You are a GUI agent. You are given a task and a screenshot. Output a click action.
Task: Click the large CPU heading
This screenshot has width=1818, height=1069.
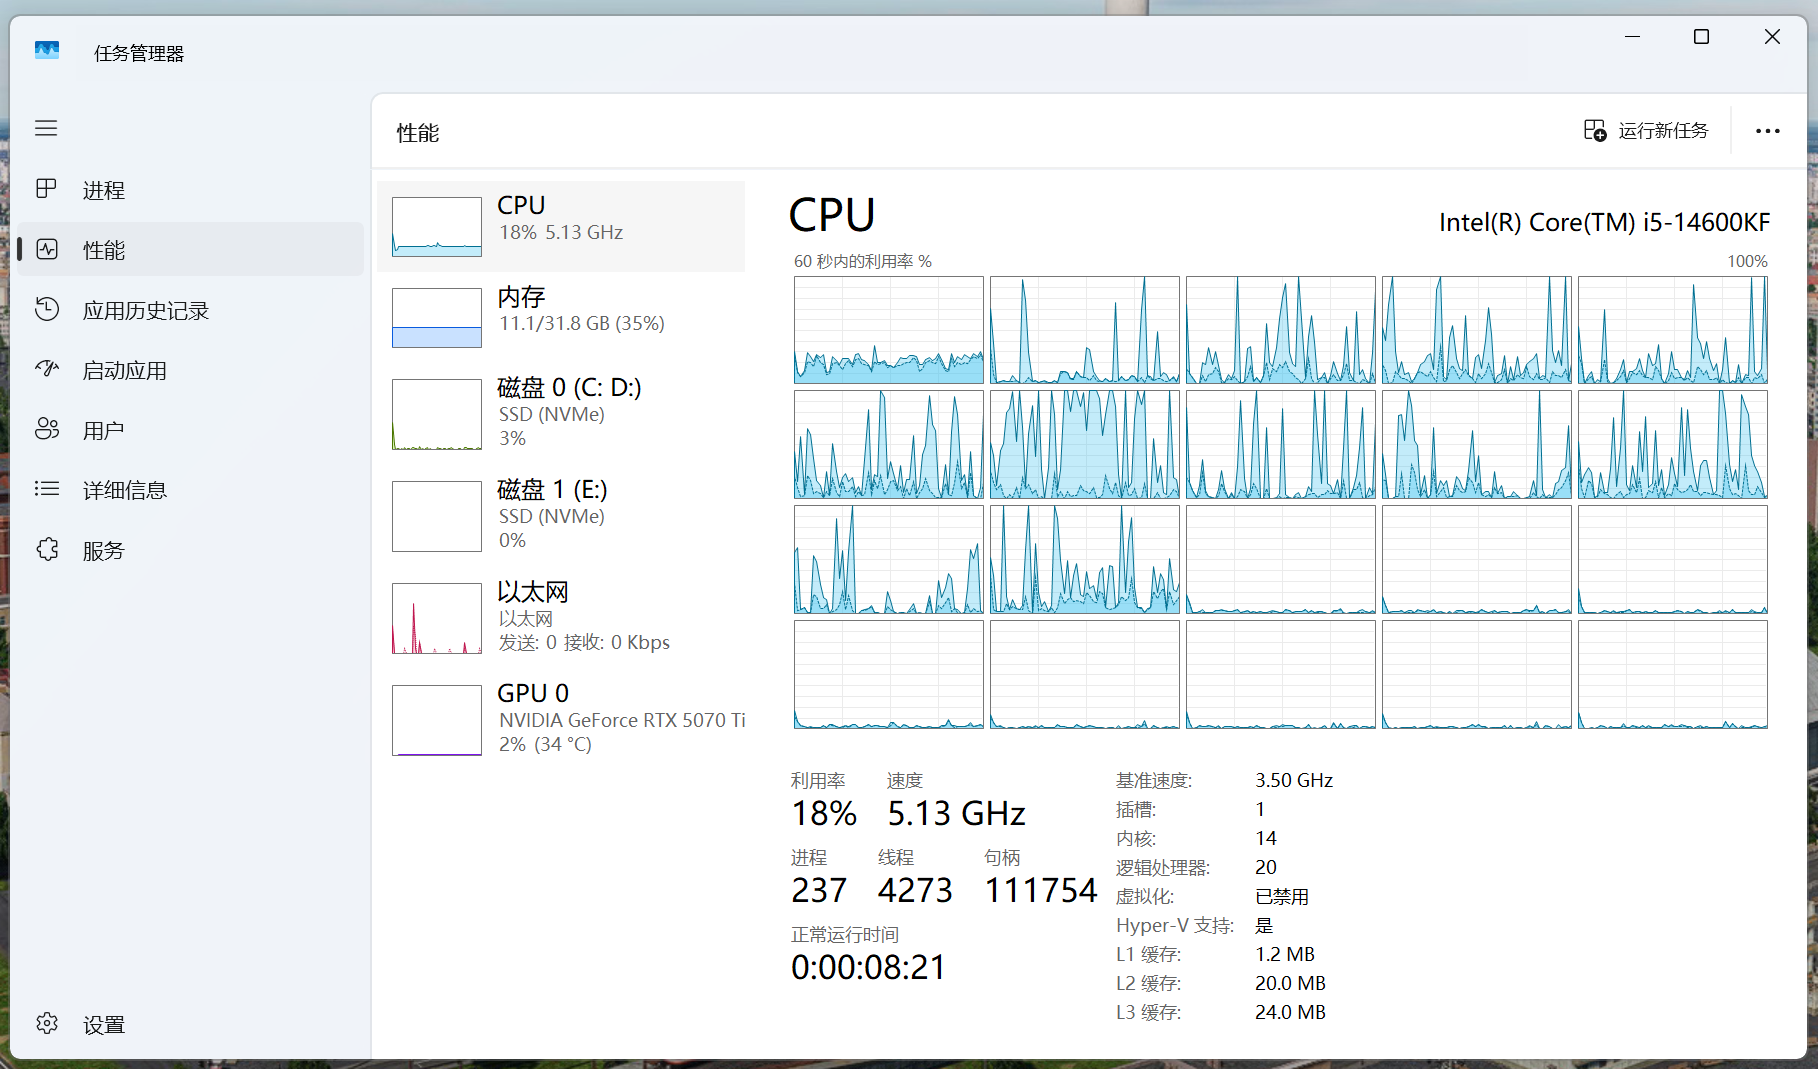[832, 215]
